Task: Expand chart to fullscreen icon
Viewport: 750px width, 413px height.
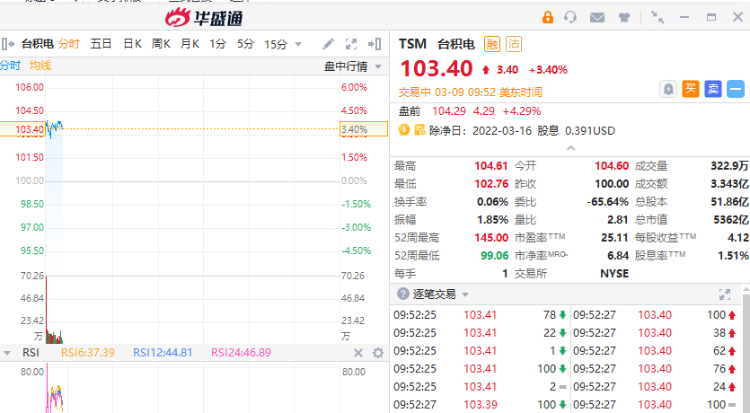Action: (x=351, y=44)
